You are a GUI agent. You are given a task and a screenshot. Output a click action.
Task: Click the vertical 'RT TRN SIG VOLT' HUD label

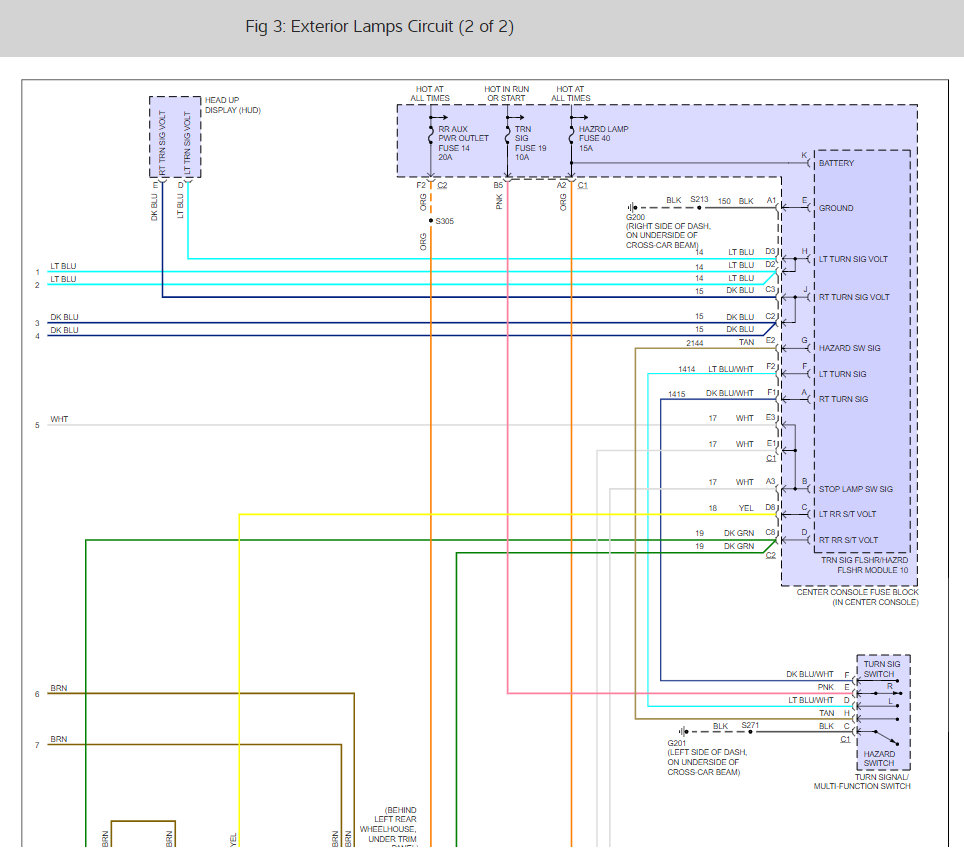point(162,143)
